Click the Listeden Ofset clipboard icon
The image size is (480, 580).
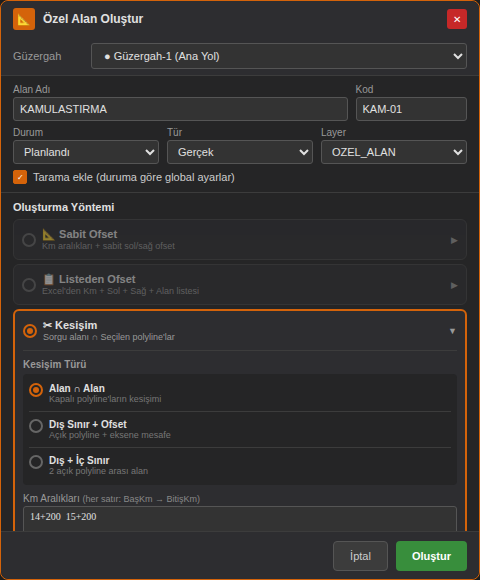[x=48, y=279]
